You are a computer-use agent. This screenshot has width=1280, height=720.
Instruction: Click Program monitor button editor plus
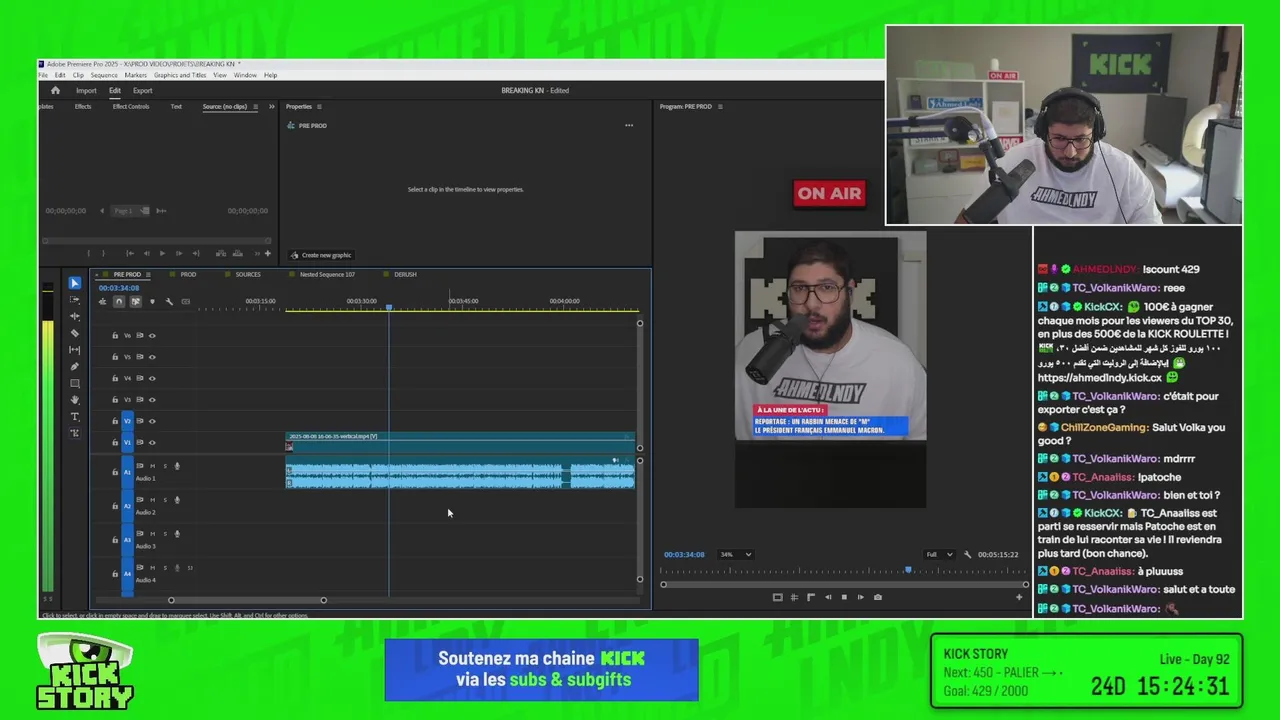click(x=1019, y=597)
